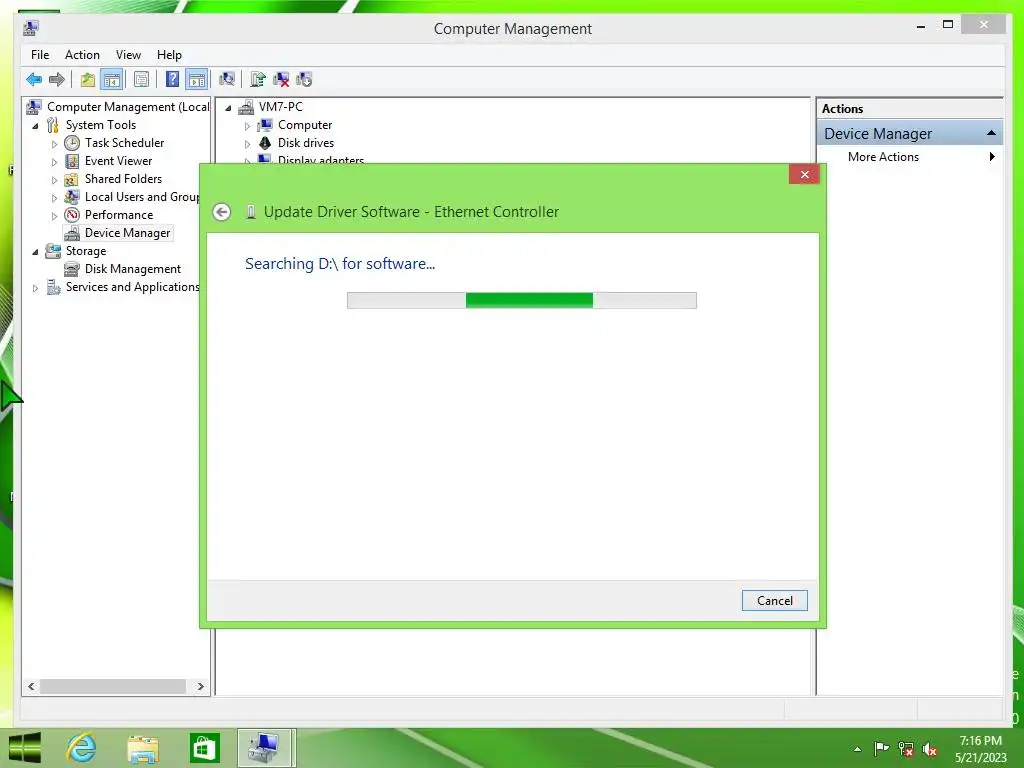Select Performance tree item
The image size is (1024, 768).
pyautogui.click(x=119, y=215)
